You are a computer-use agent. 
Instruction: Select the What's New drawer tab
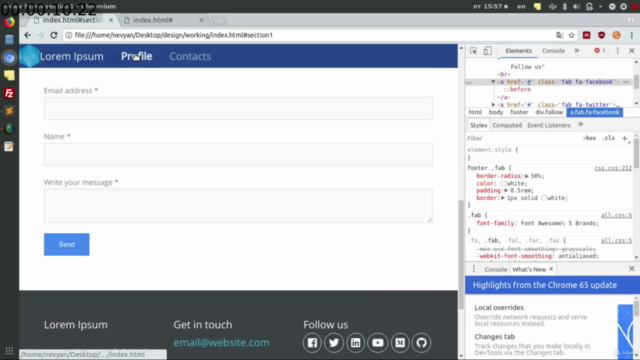point(529,269)
